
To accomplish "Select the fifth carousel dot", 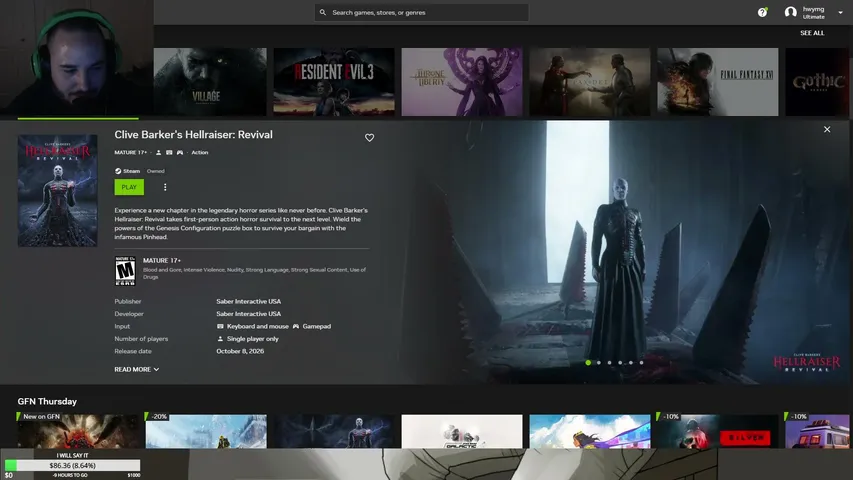I will point(631,362).
